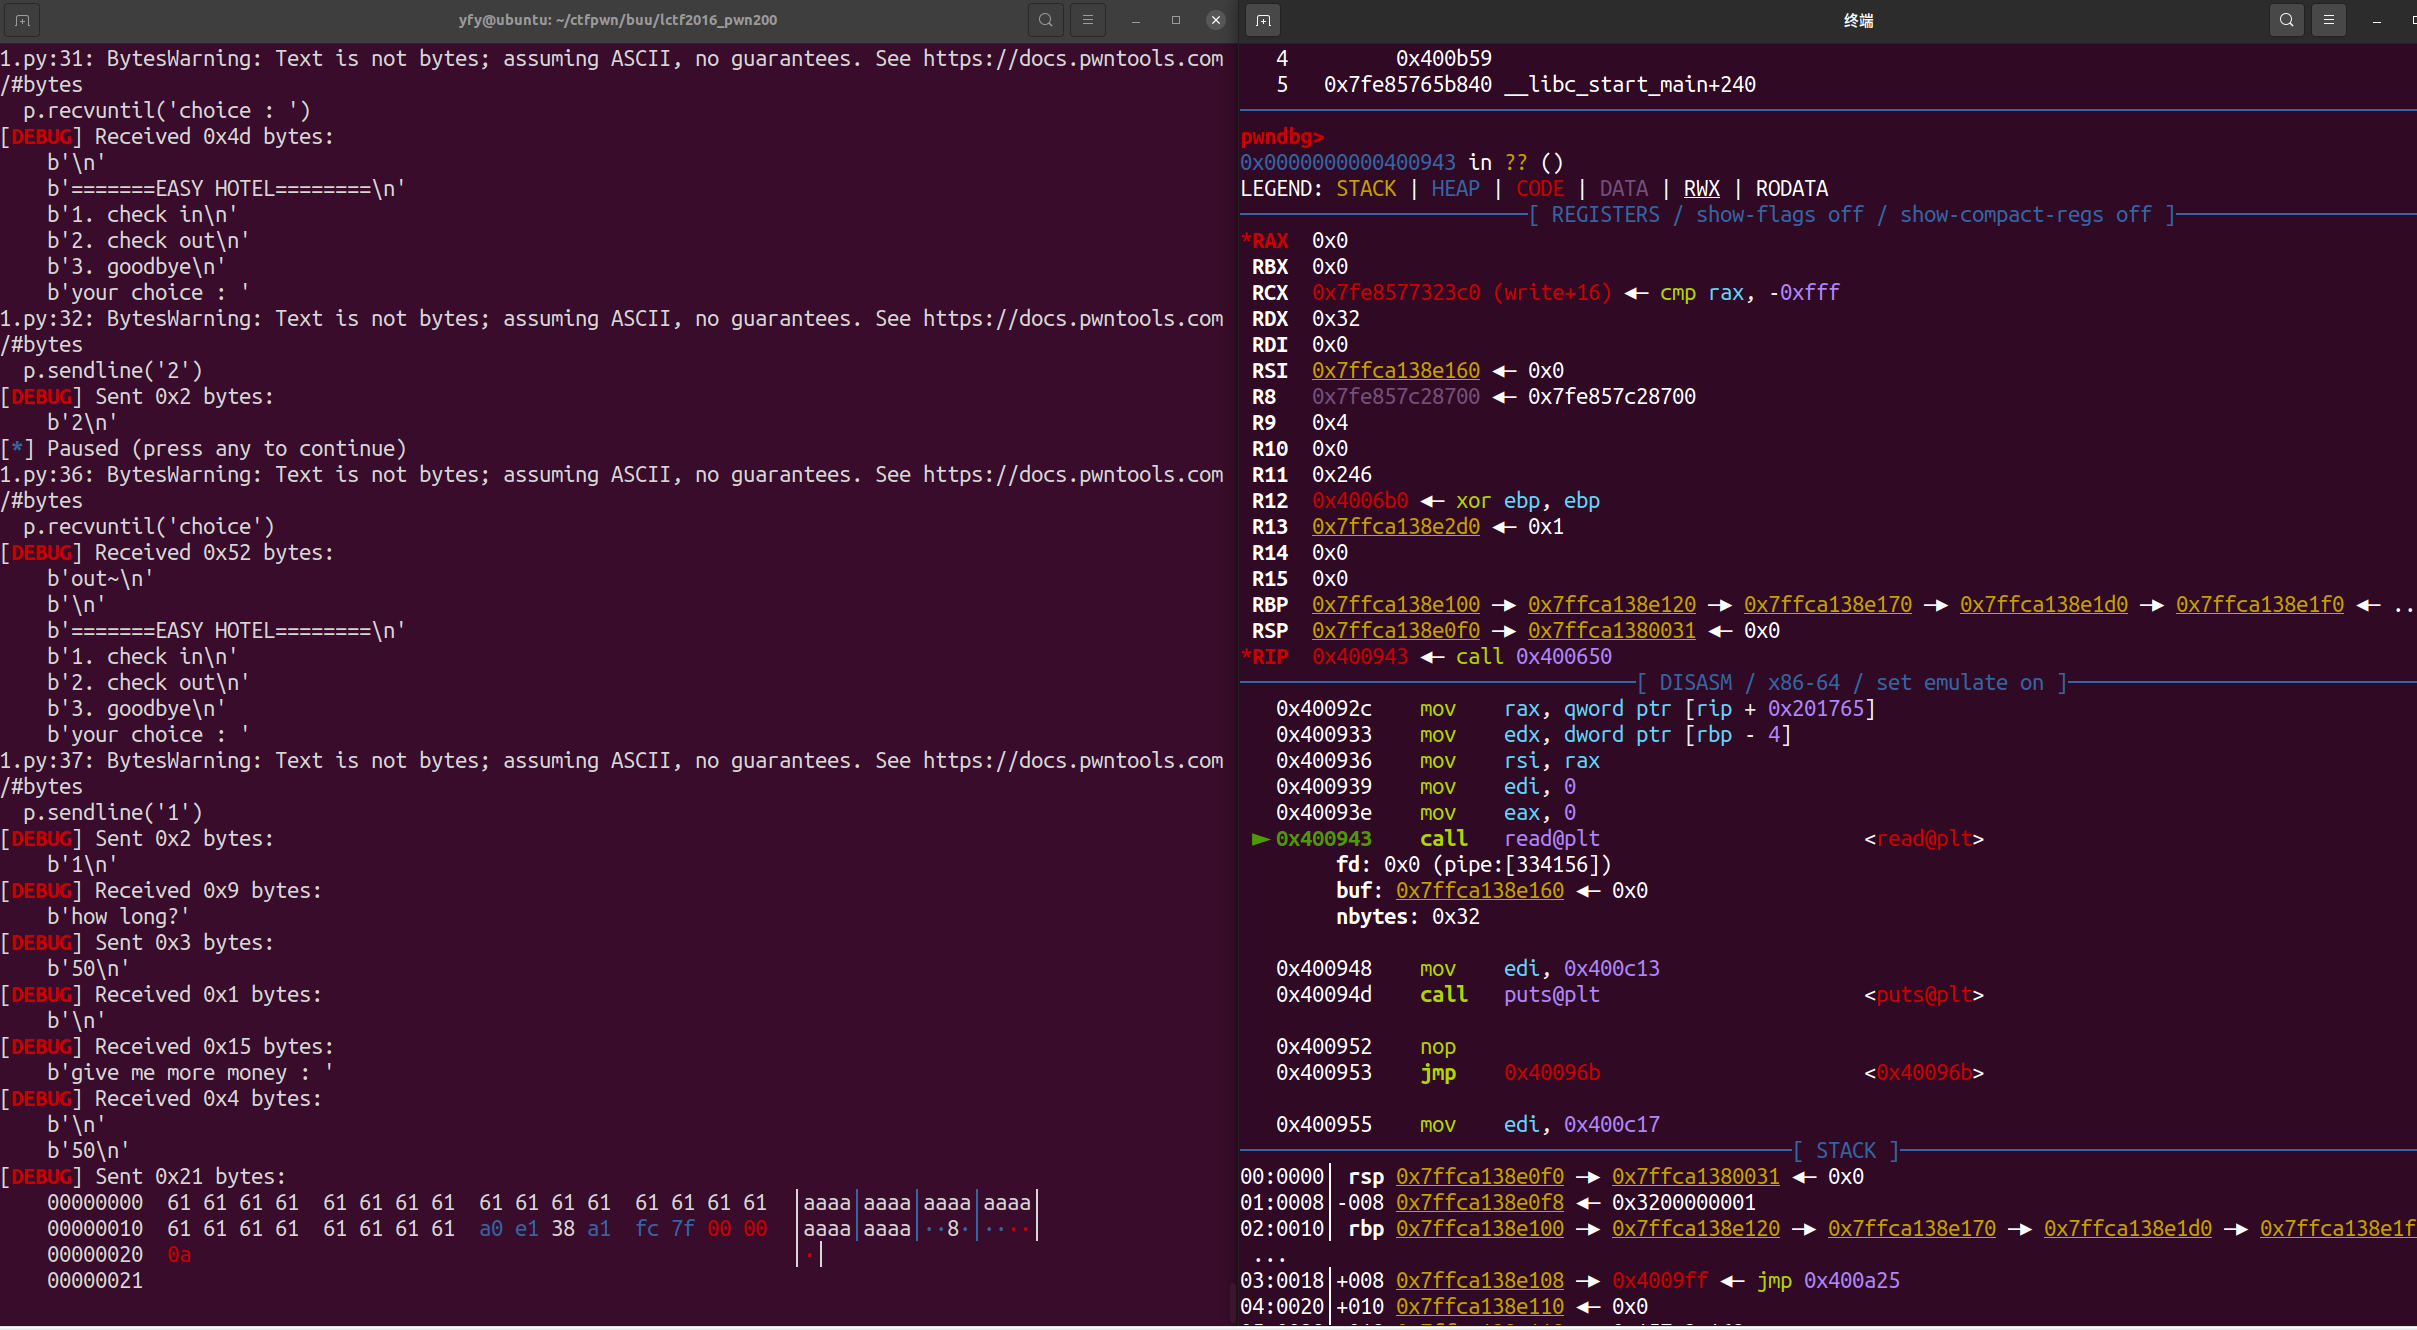
Task: Click stack value 0x4009ff
Action: pyautogui.click(x=1659, y=1281)
